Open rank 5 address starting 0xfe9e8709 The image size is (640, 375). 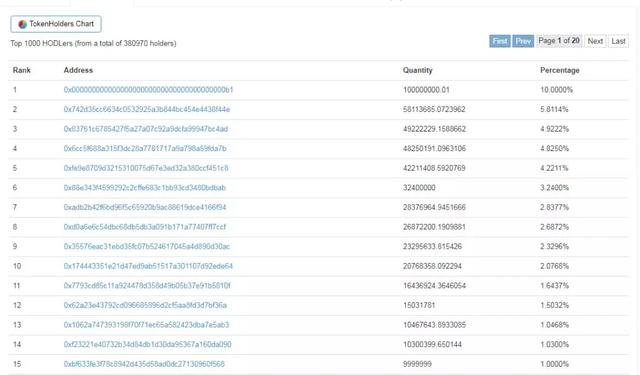(146, 168)
